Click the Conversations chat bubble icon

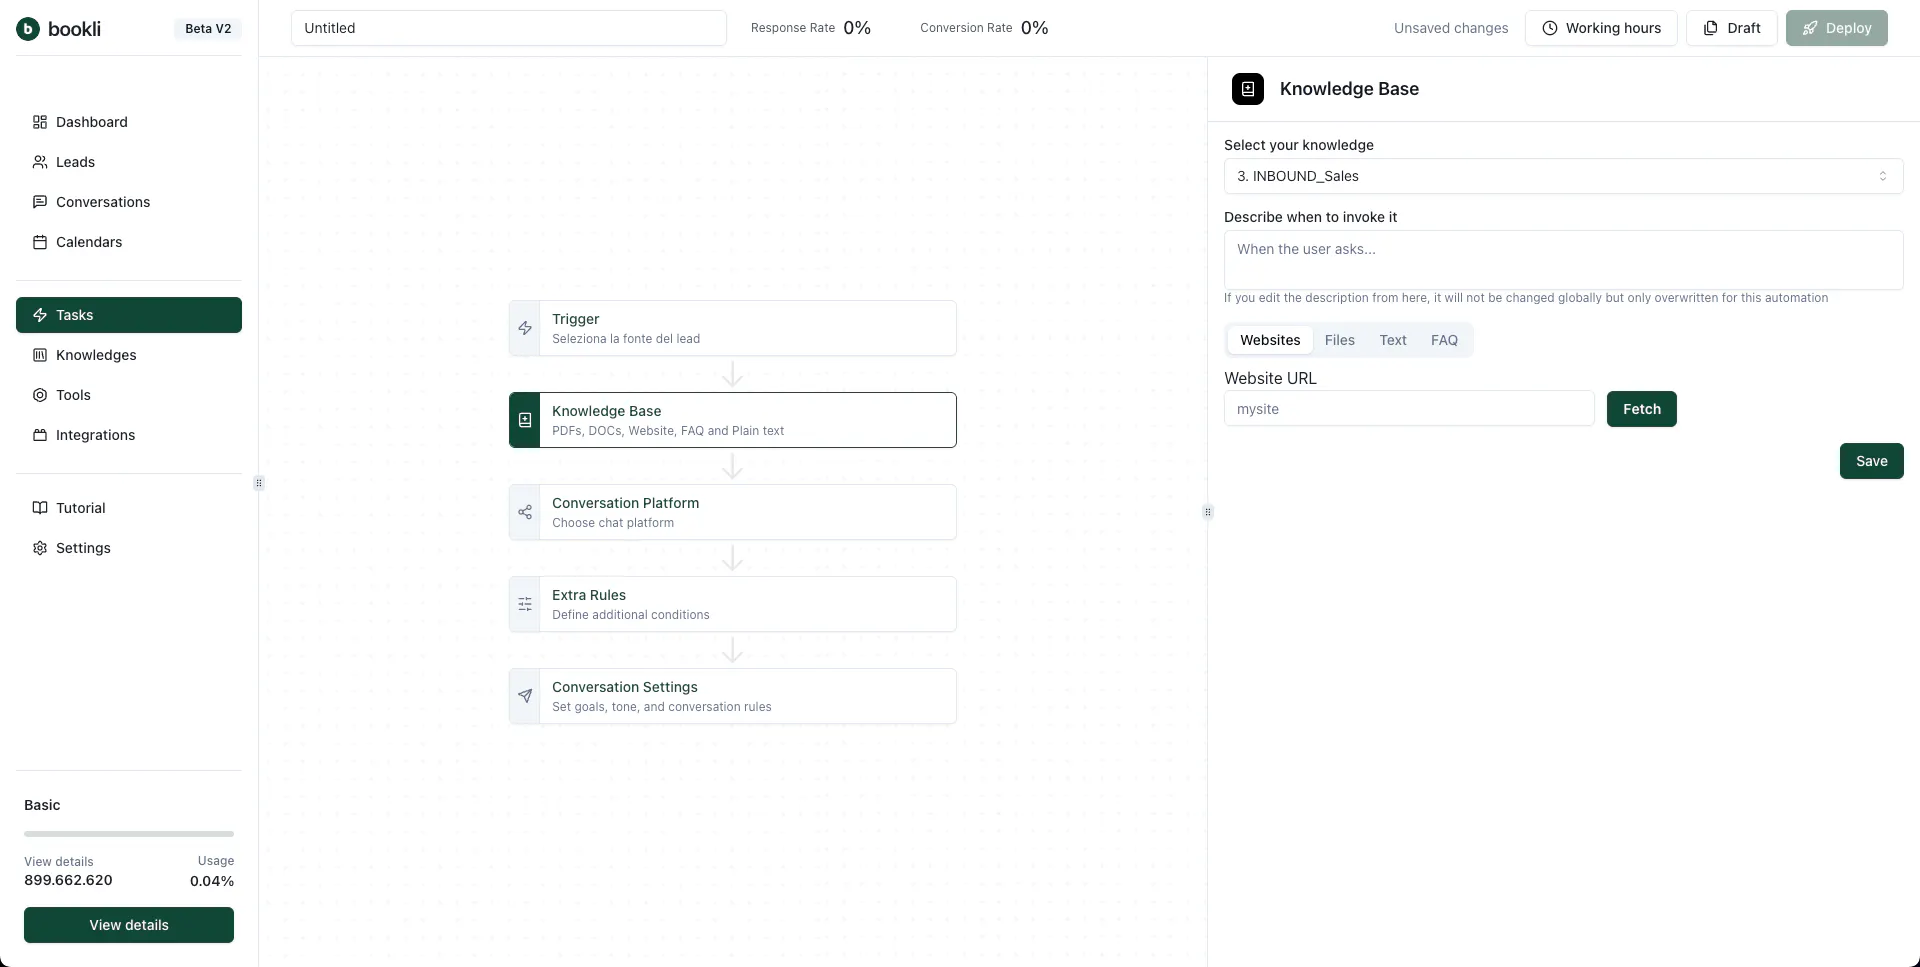[x=40, y=202]
